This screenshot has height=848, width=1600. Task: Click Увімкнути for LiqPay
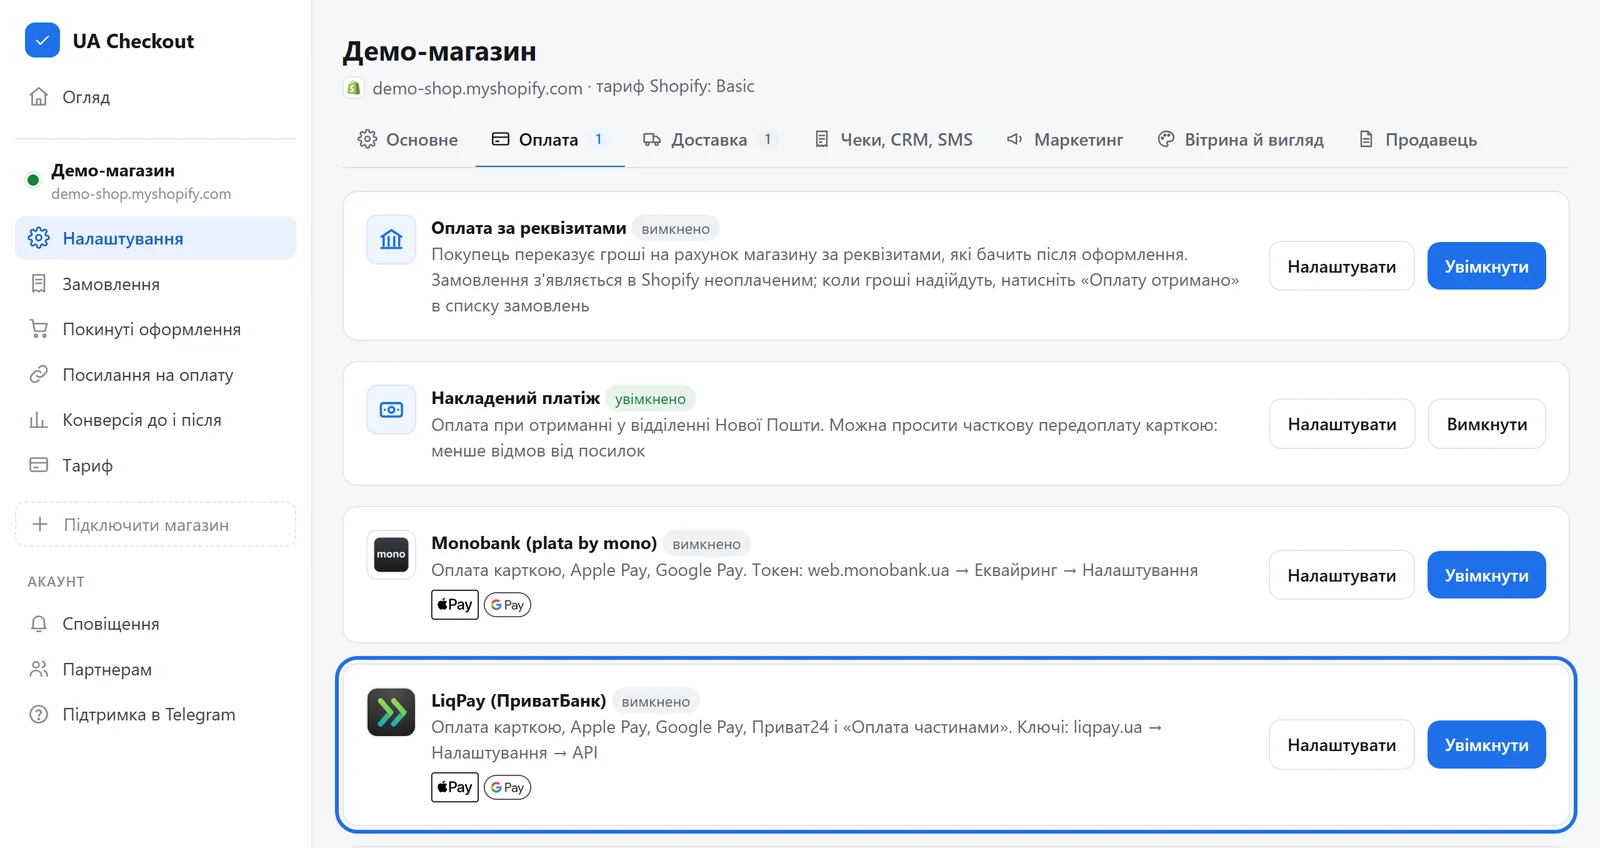click(1486, 745)
